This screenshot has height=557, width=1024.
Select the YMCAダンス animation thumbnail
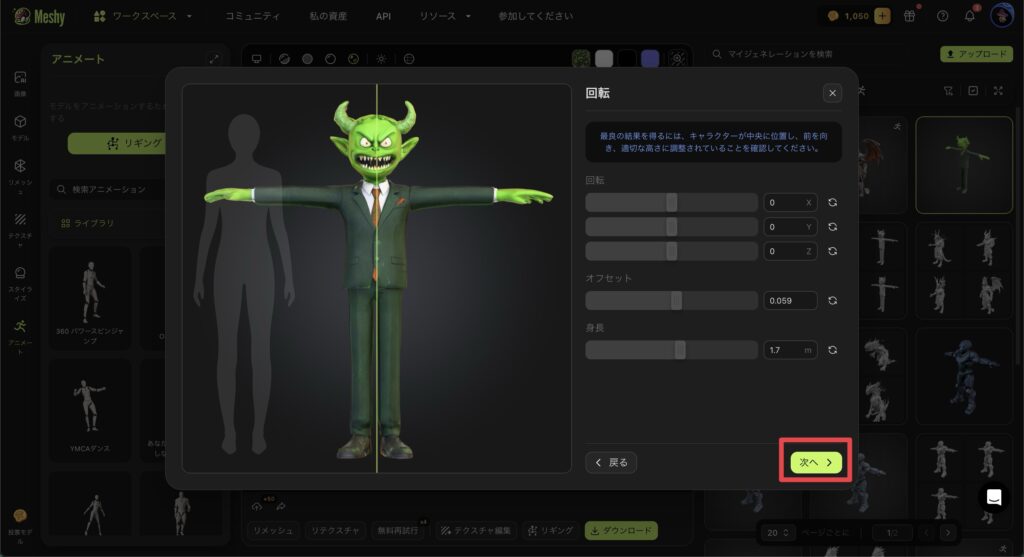[90, 409]
